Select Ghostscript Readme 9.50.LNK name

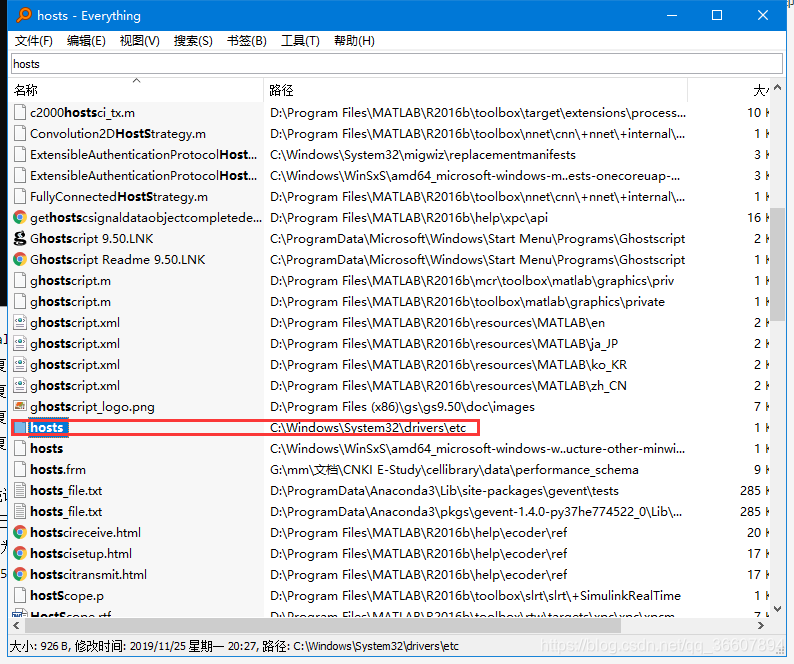pos(117,259)
